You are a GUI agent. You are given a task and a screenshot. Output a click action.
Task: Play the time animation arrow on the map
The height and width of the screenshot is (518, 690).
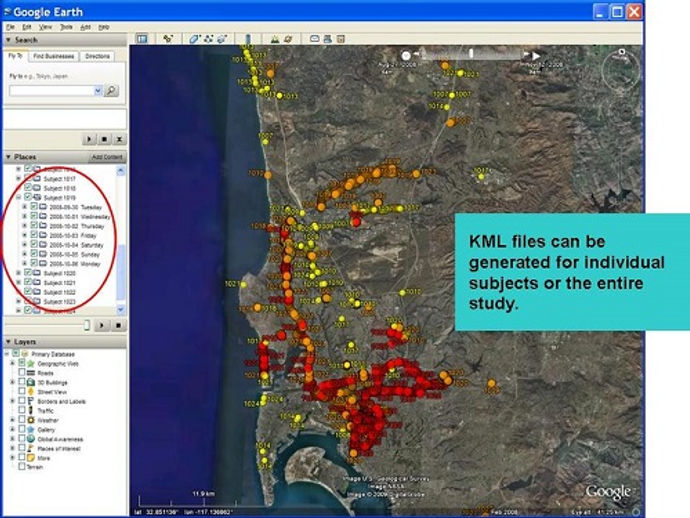(536, 56)
